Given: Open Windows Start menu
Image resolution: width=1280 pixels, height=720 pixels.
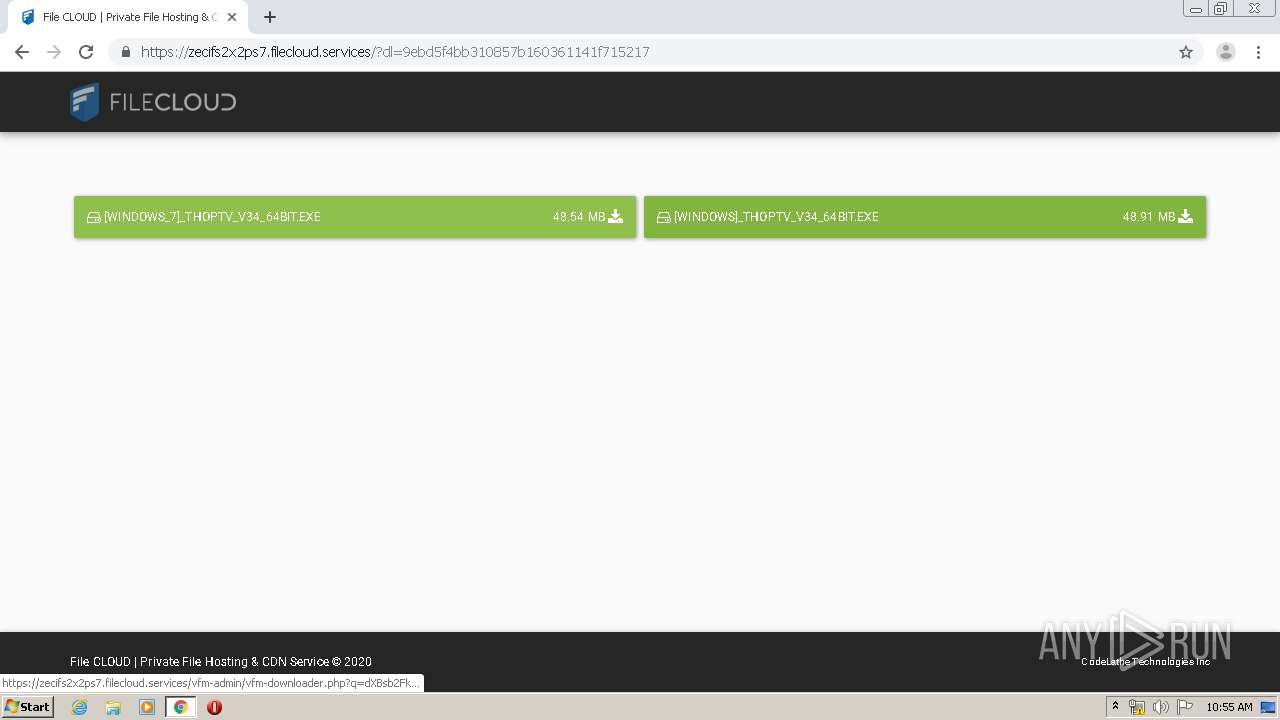Looking at the screenshot, I should click(x=28, y=707).
